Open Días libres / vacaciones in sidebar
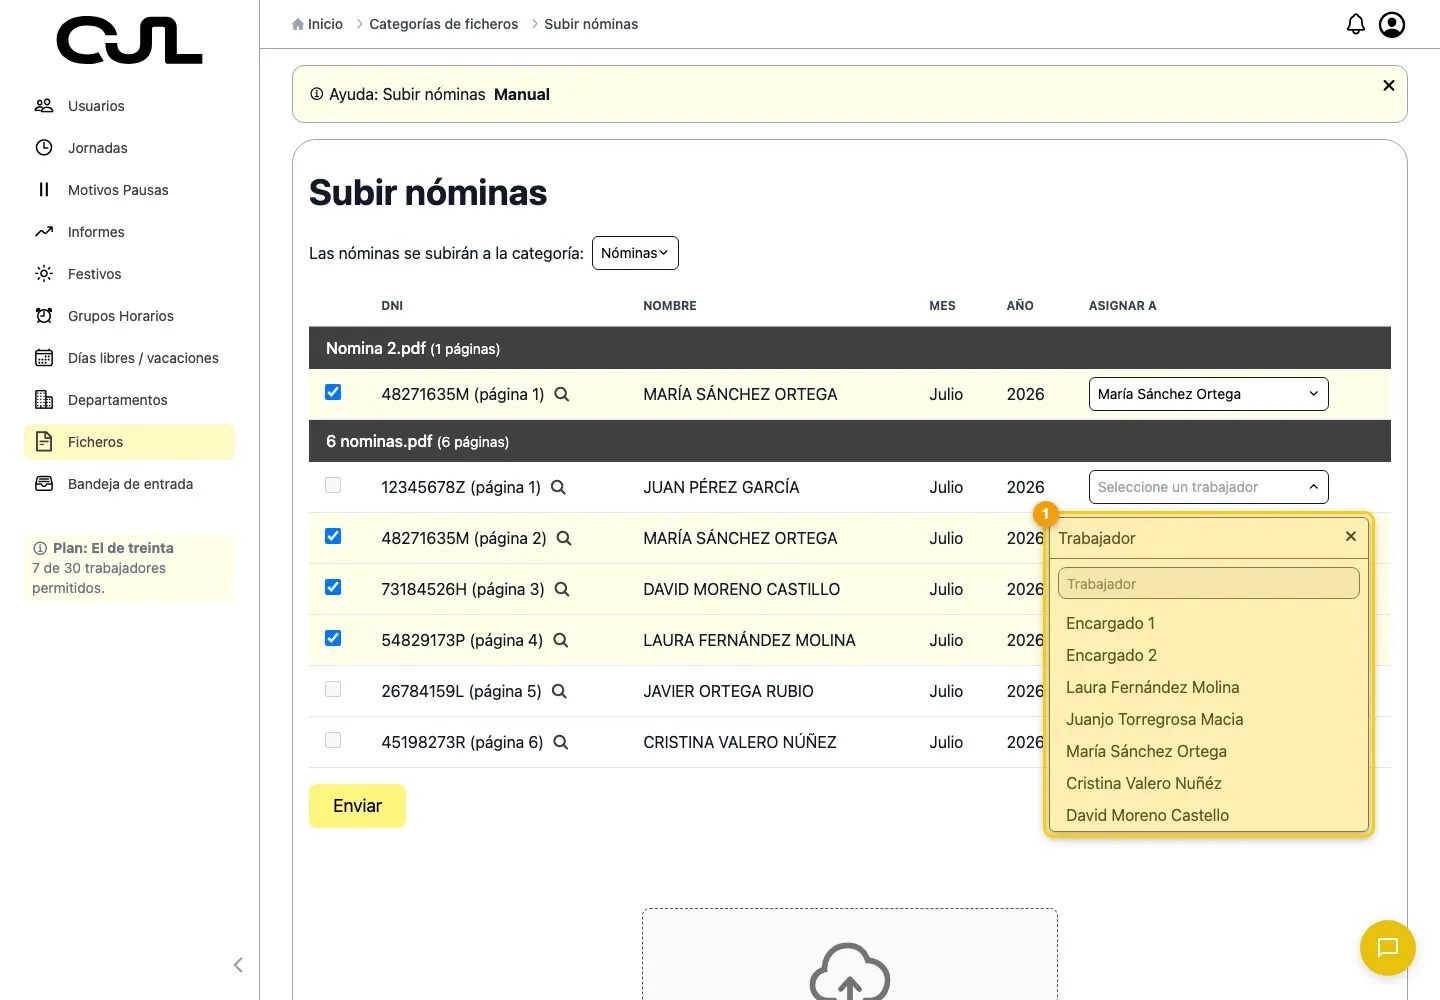 129,358
